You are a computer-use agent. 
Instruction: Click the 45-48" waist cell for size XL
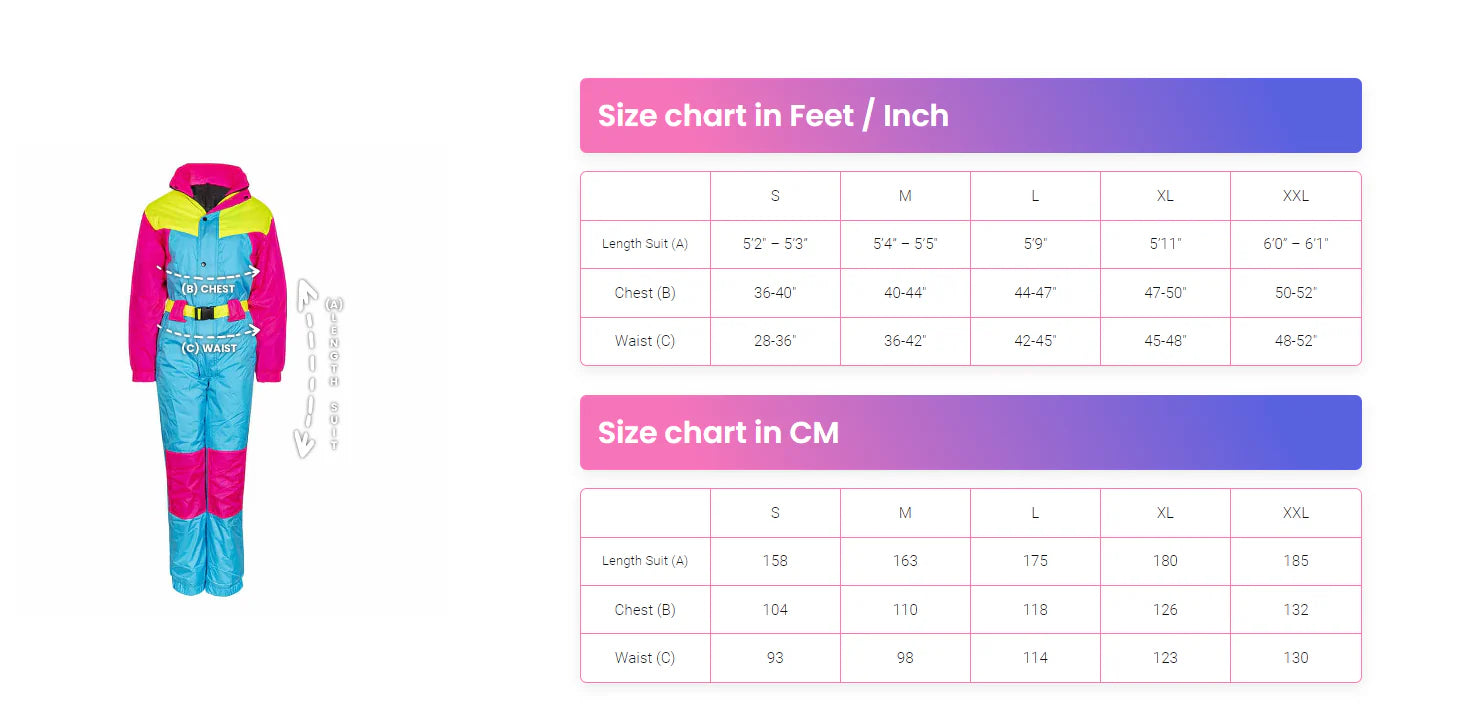(x=1165, y=341)
